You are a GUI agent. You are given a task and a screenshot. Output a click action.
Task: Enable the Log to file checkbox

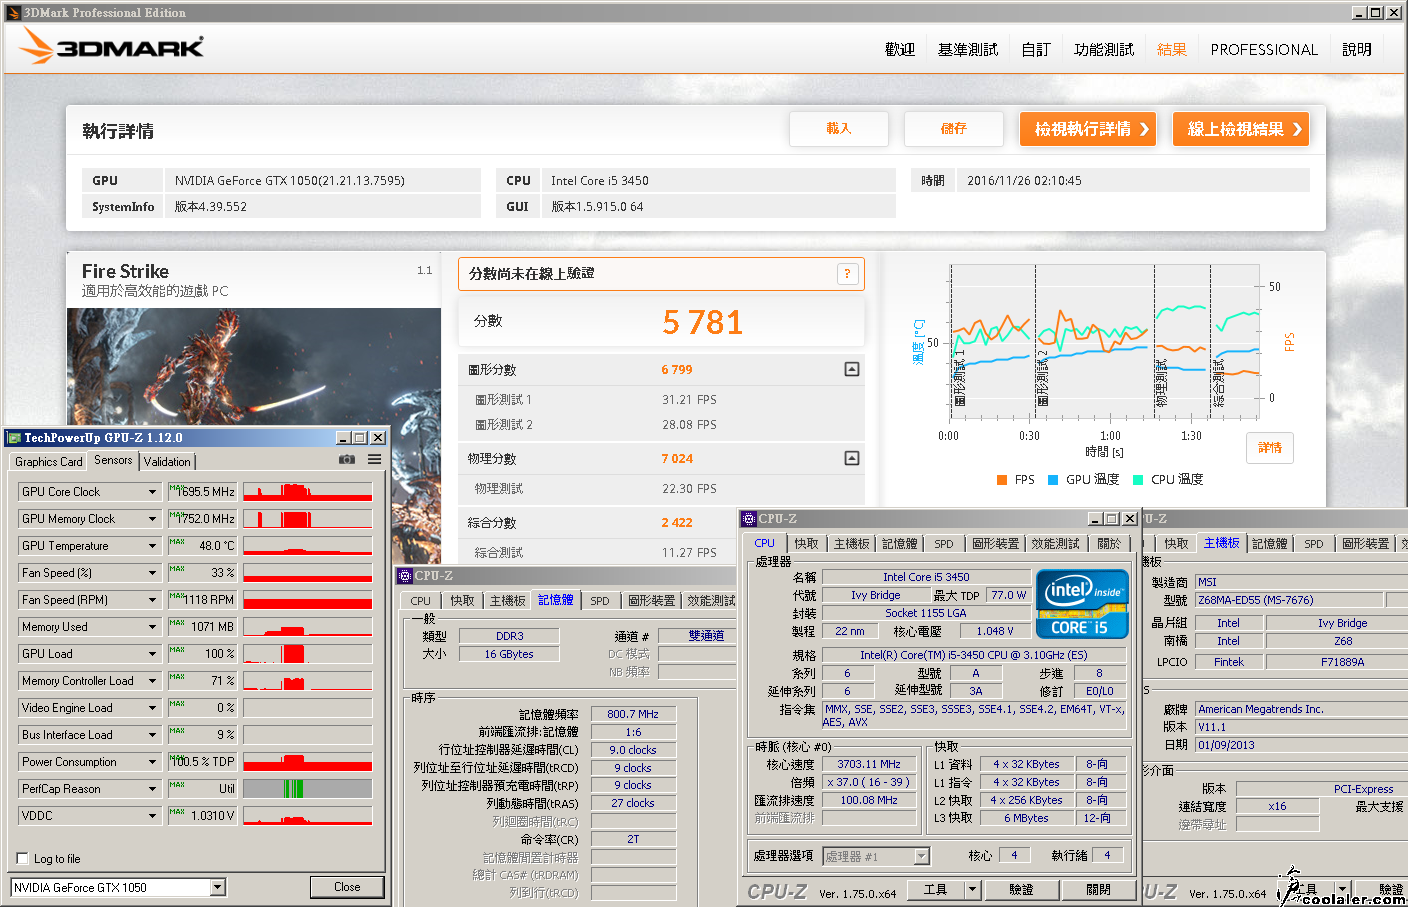click(x=23, y=858)
